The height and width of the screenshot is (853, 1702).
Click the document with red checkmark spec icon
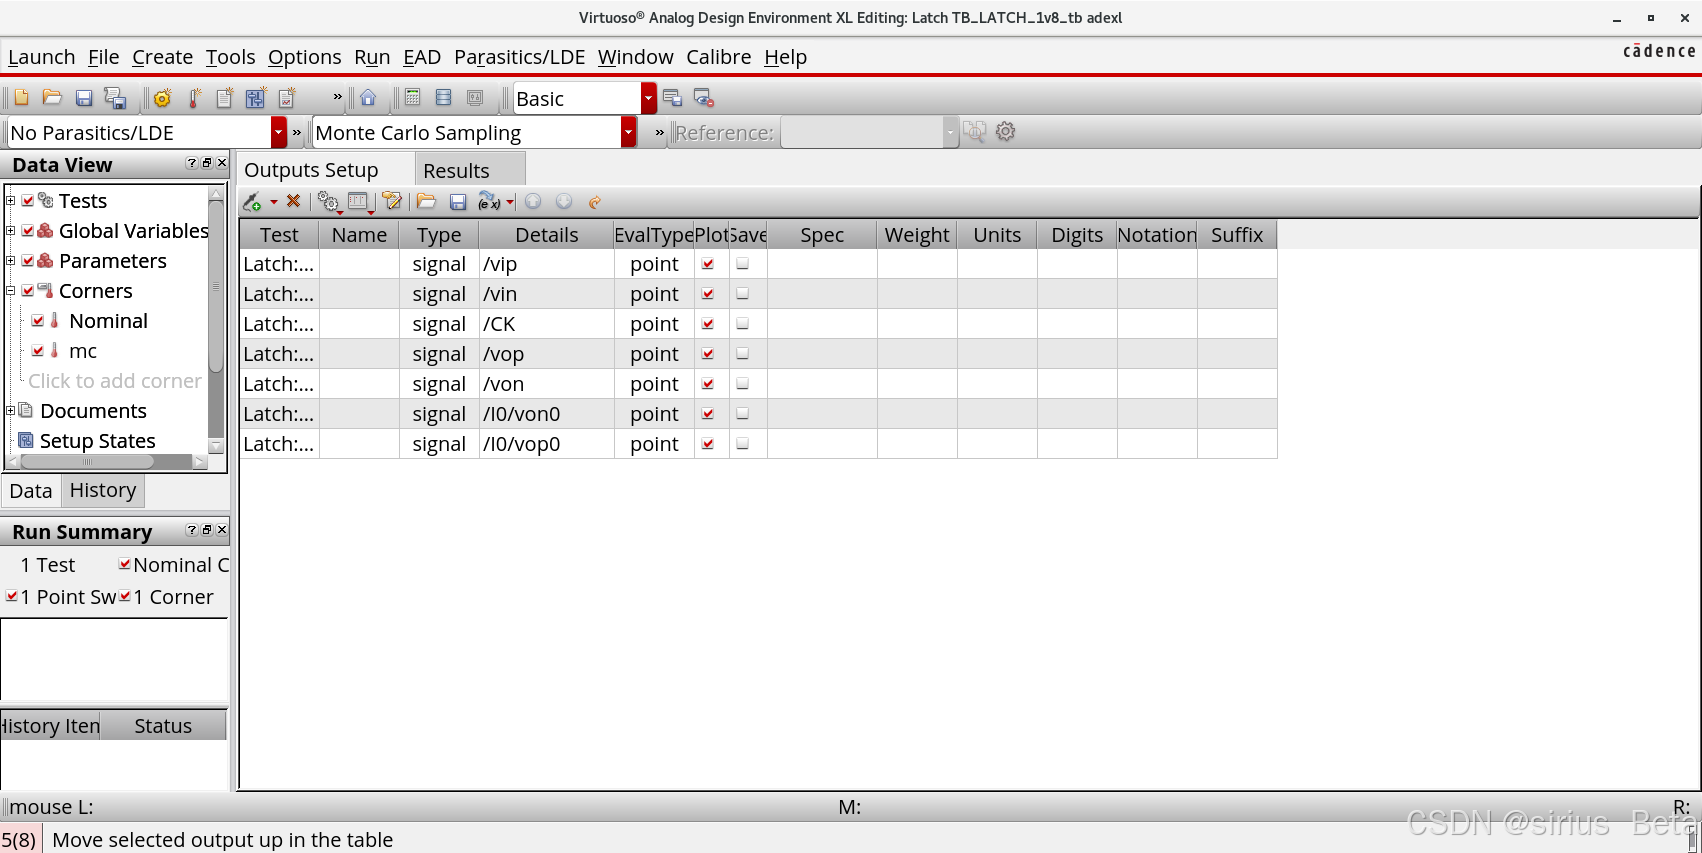click(x=287, y=98)
